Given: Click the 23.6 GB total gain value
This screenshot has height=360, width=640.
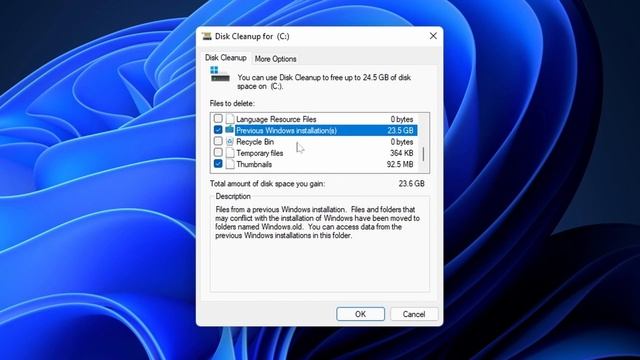Looking at the screenshot, I should pyautogui.click(x=411, y=184).
